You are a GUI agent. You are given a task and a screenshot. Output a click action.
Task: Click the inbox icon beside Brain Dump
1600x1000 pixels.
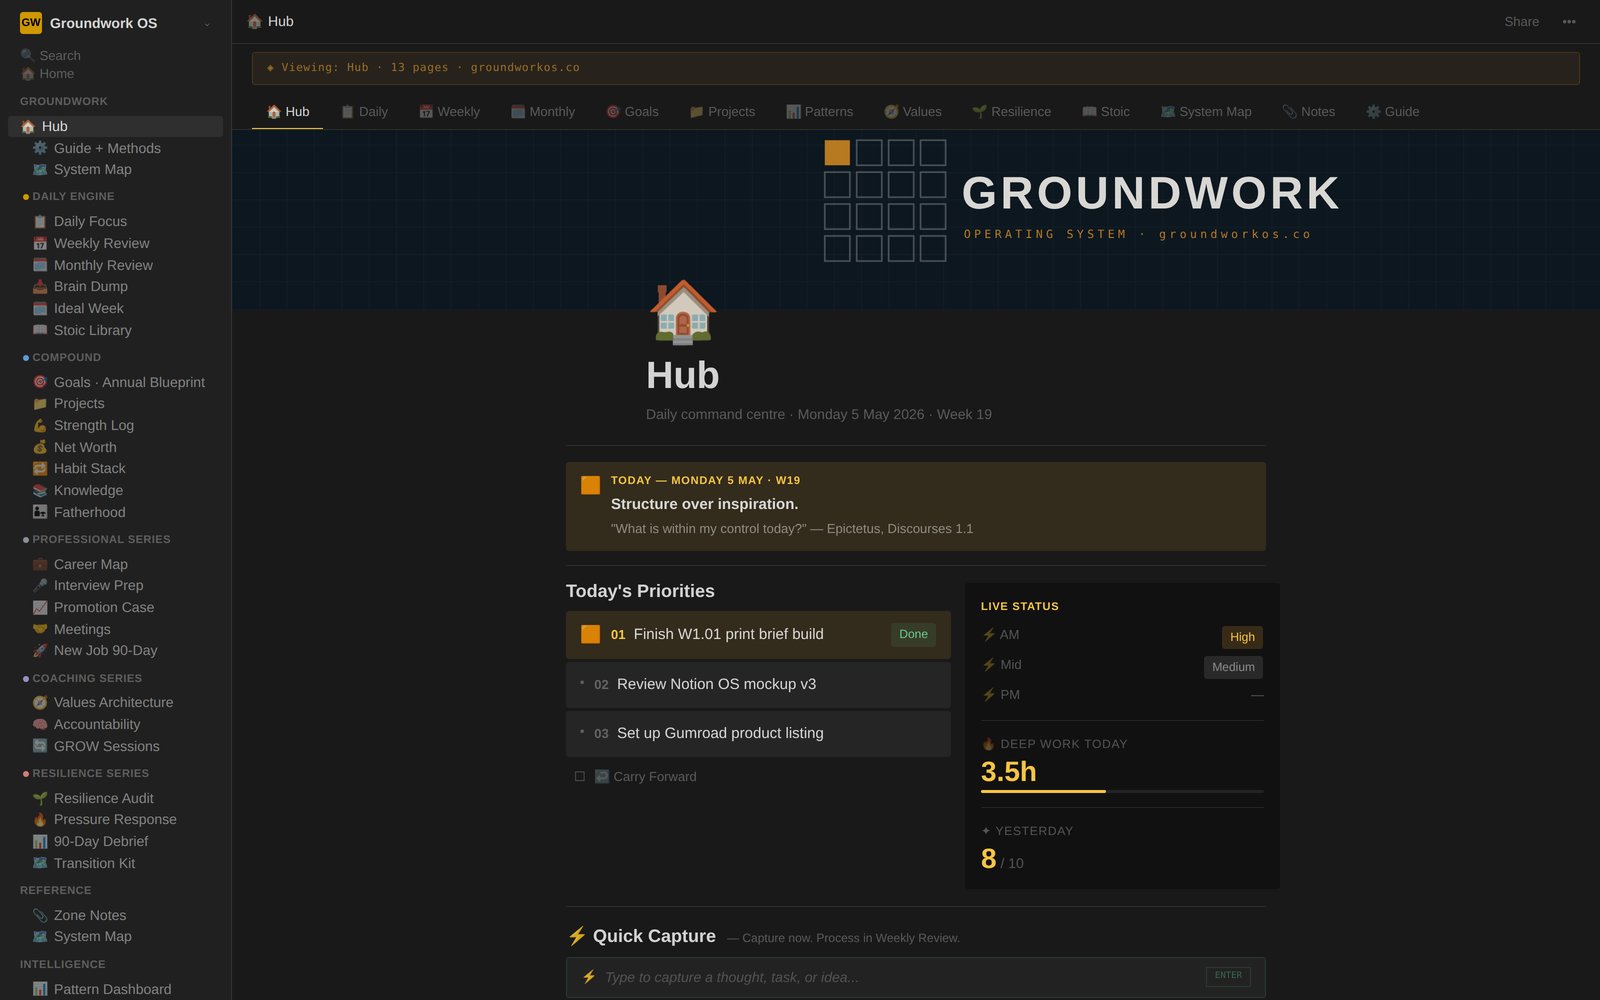point(40,286)
